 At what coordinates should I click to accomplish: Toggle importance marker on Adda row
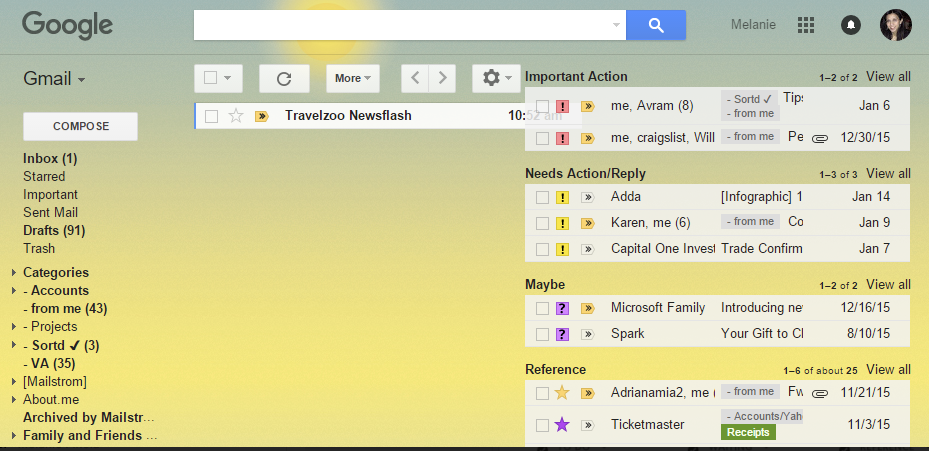[588, 197]
